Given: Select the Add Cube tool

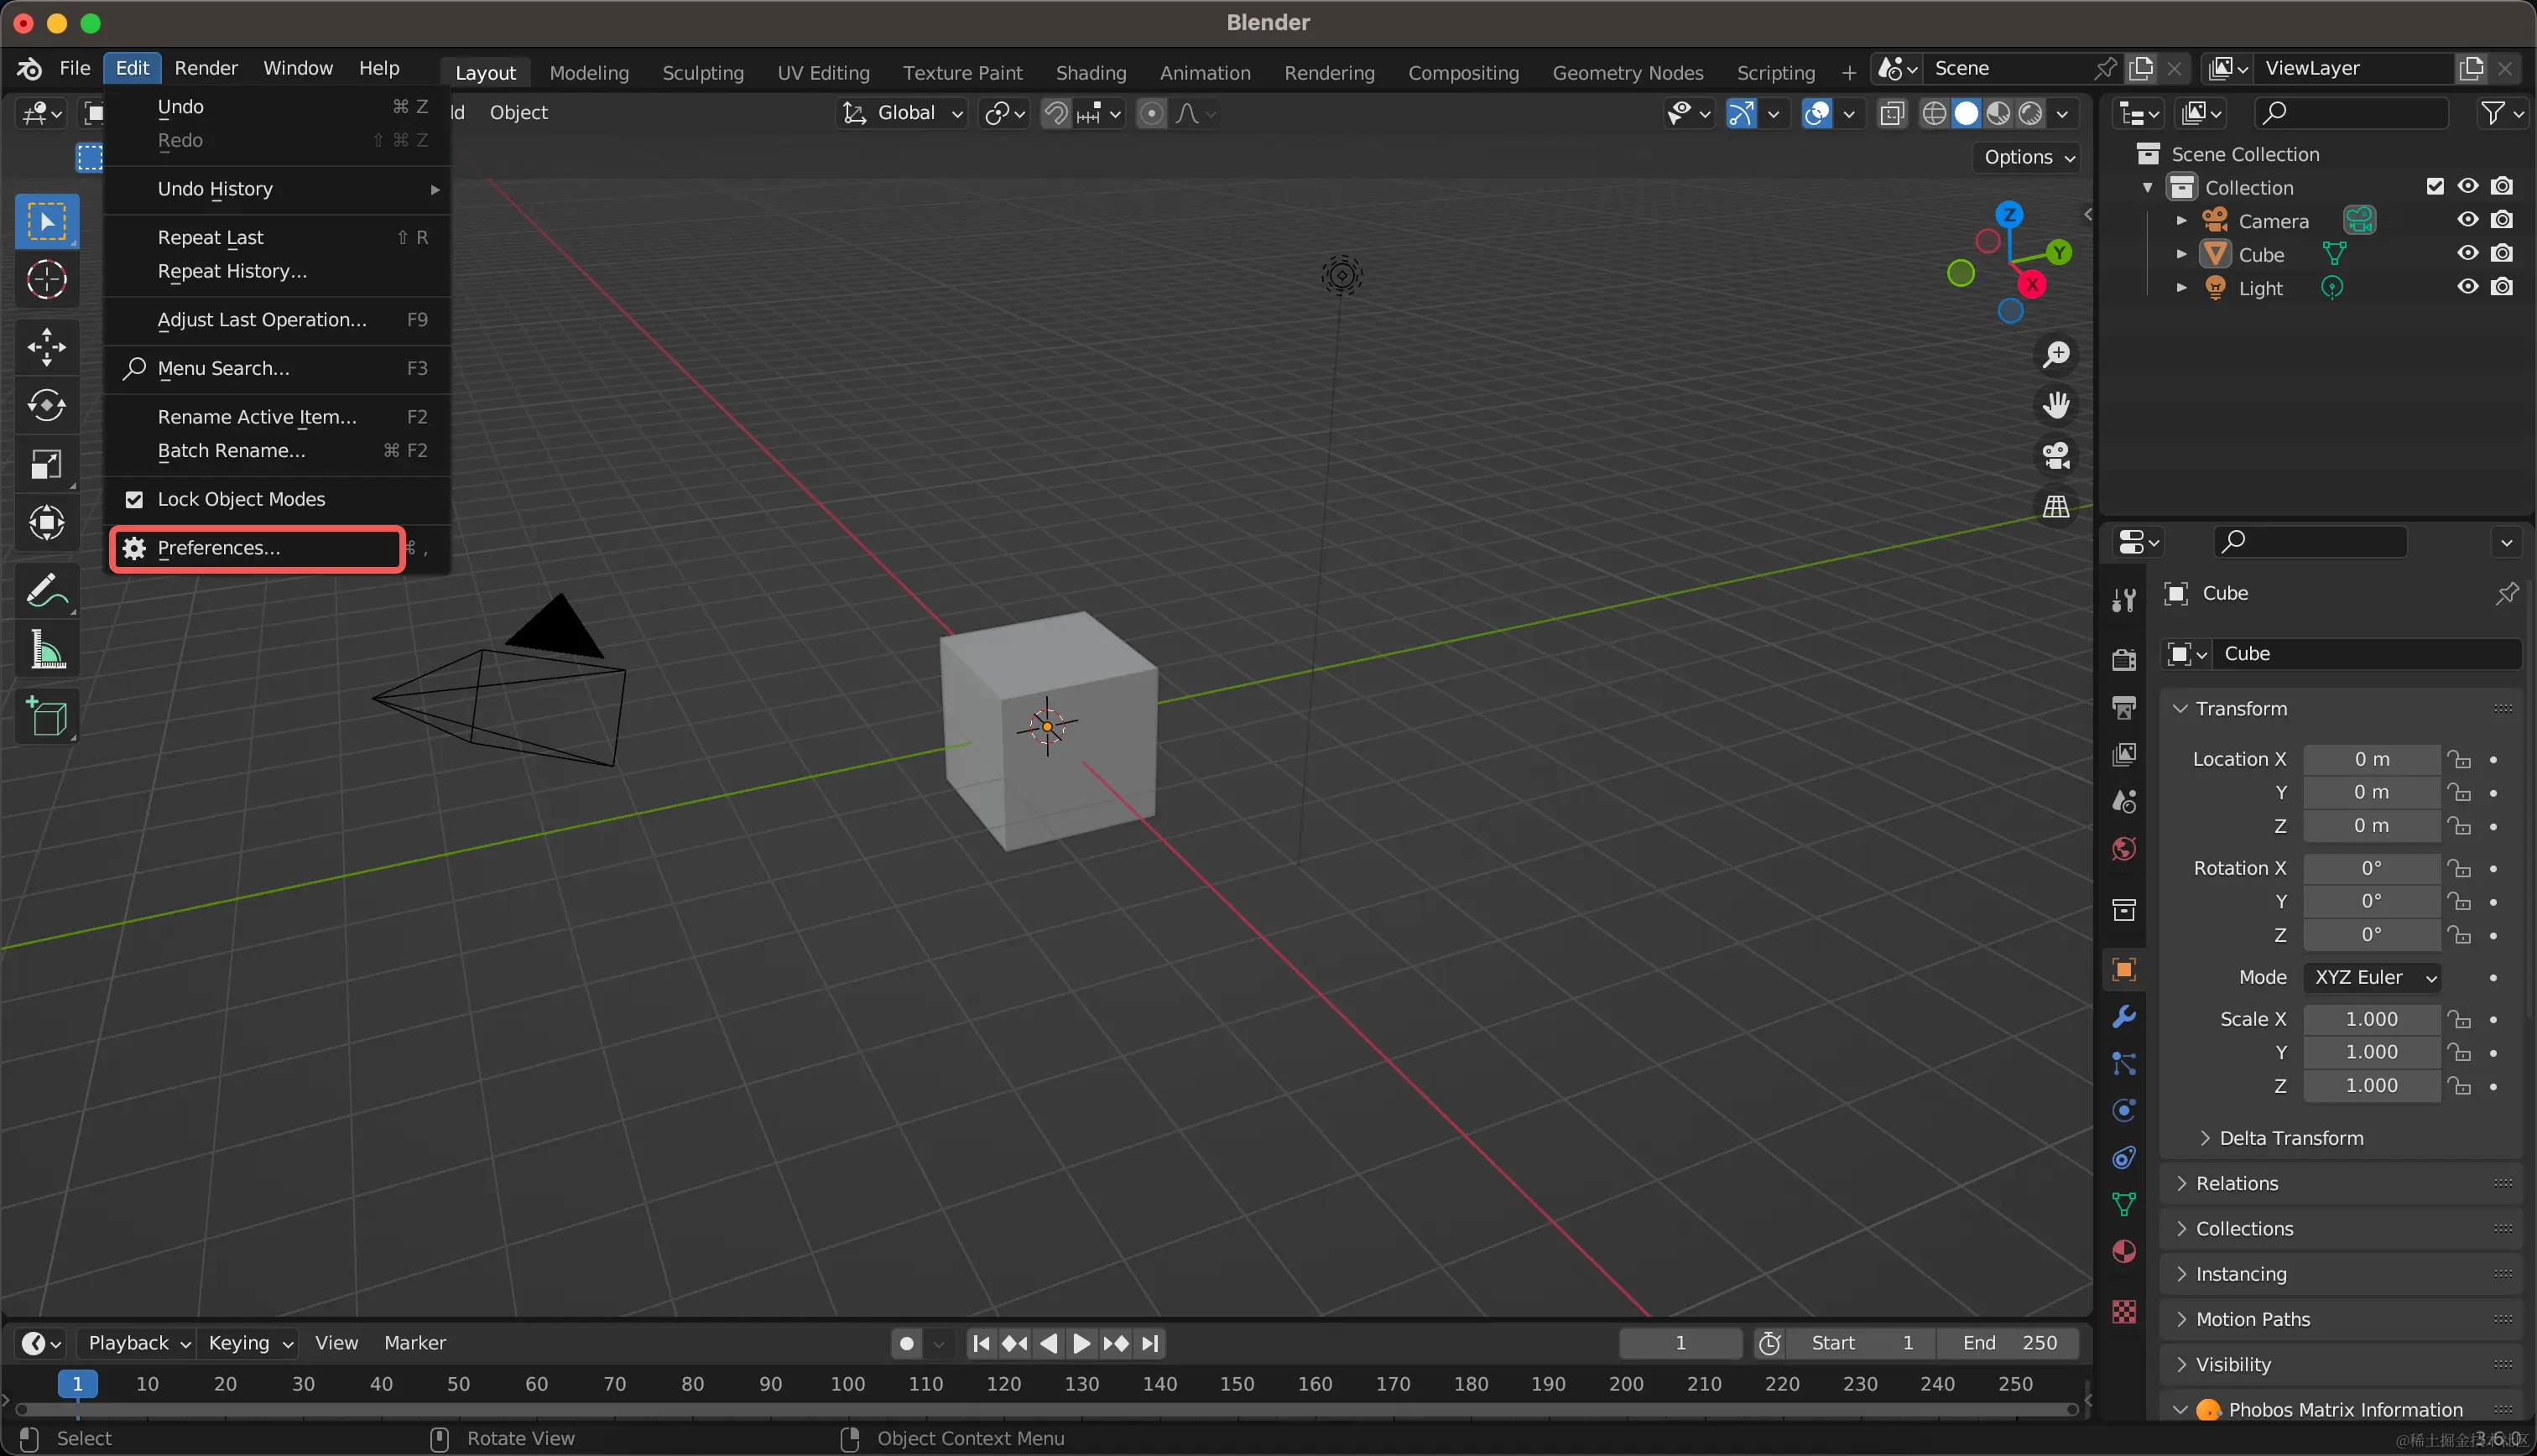Looking at the screenshot, I should [46, 716].
